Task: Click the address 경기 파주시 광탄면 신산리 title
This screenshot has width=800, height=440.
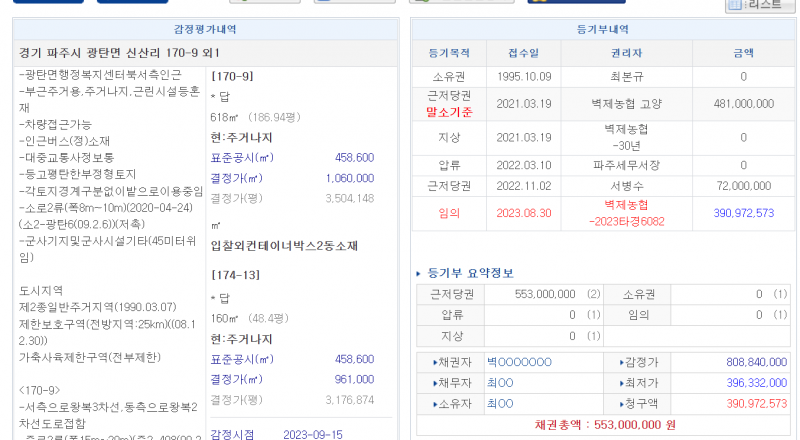Action: click(x=119, y=52)
